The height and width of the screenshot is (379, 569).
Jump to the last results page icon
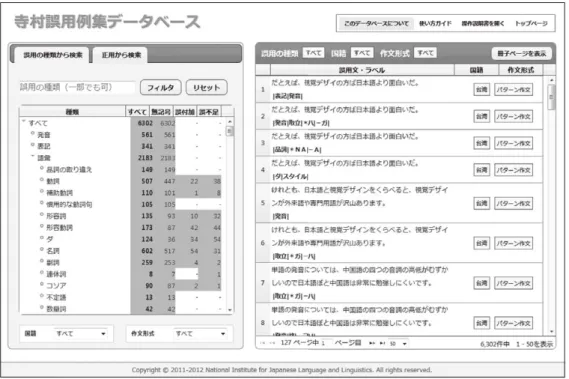click(x=382, y=343)
